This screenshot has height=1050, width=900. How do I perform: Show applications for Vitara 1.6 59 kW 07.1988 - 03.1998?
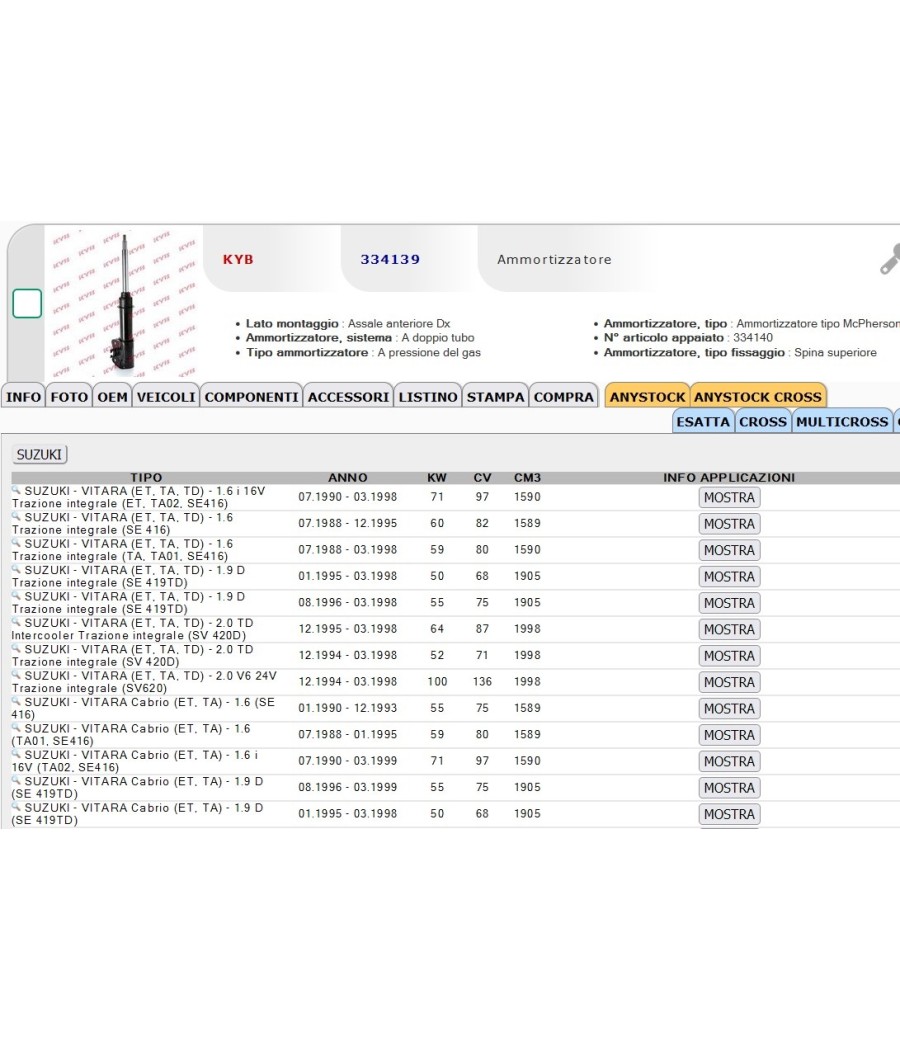tap(729, 550)
